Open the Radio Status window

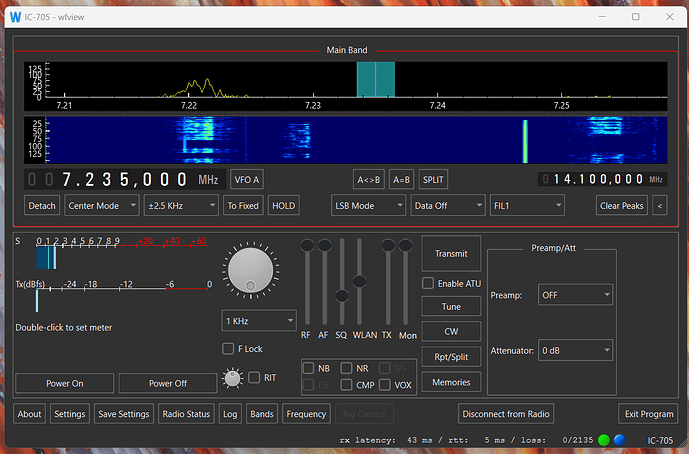tap(186, 414)
